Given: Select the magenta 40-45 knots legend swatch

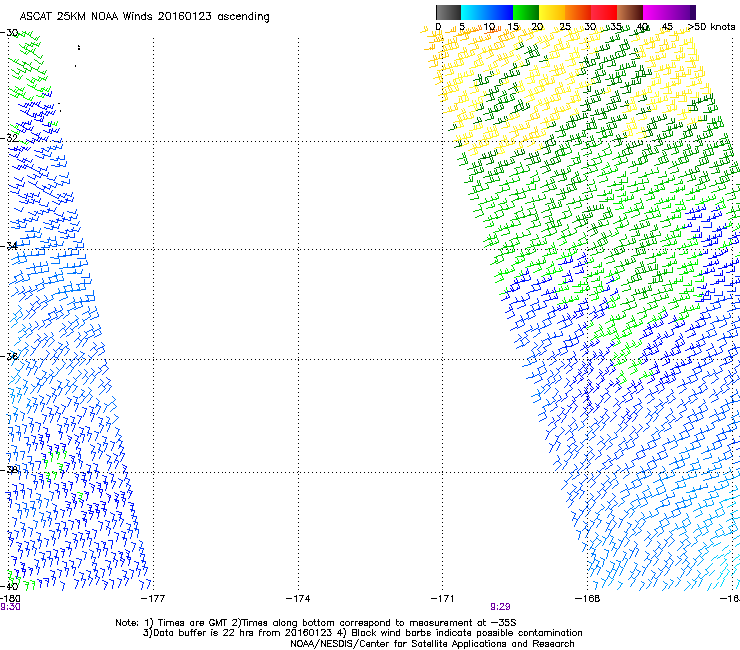Looking at the screenshot, I should [656, 12].
